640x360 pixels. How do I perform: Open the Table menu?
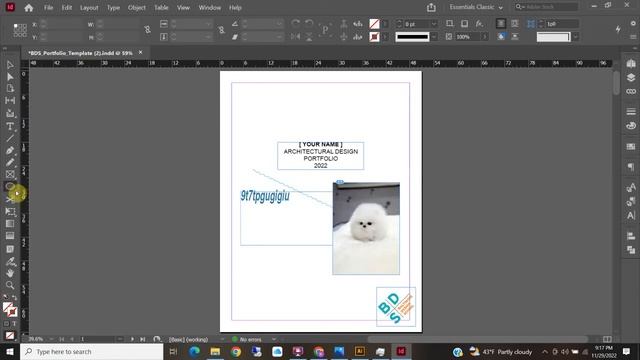tap(161, 8)
